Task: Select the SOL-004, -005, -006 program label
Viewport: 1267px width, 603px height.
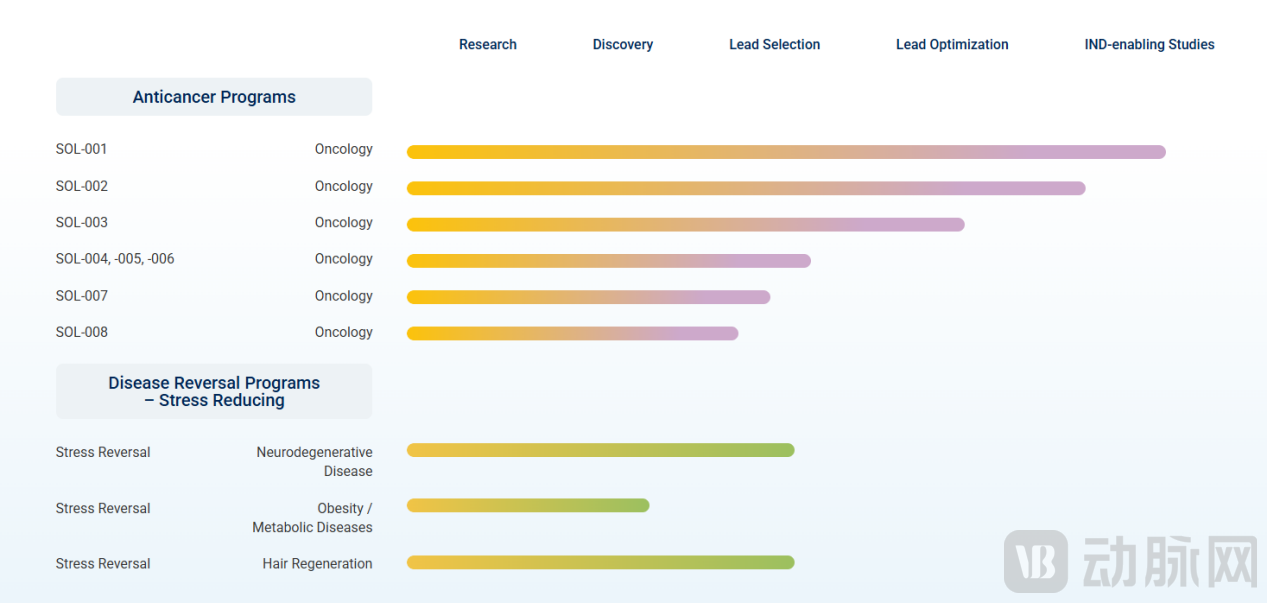Action: pos(115,259)
